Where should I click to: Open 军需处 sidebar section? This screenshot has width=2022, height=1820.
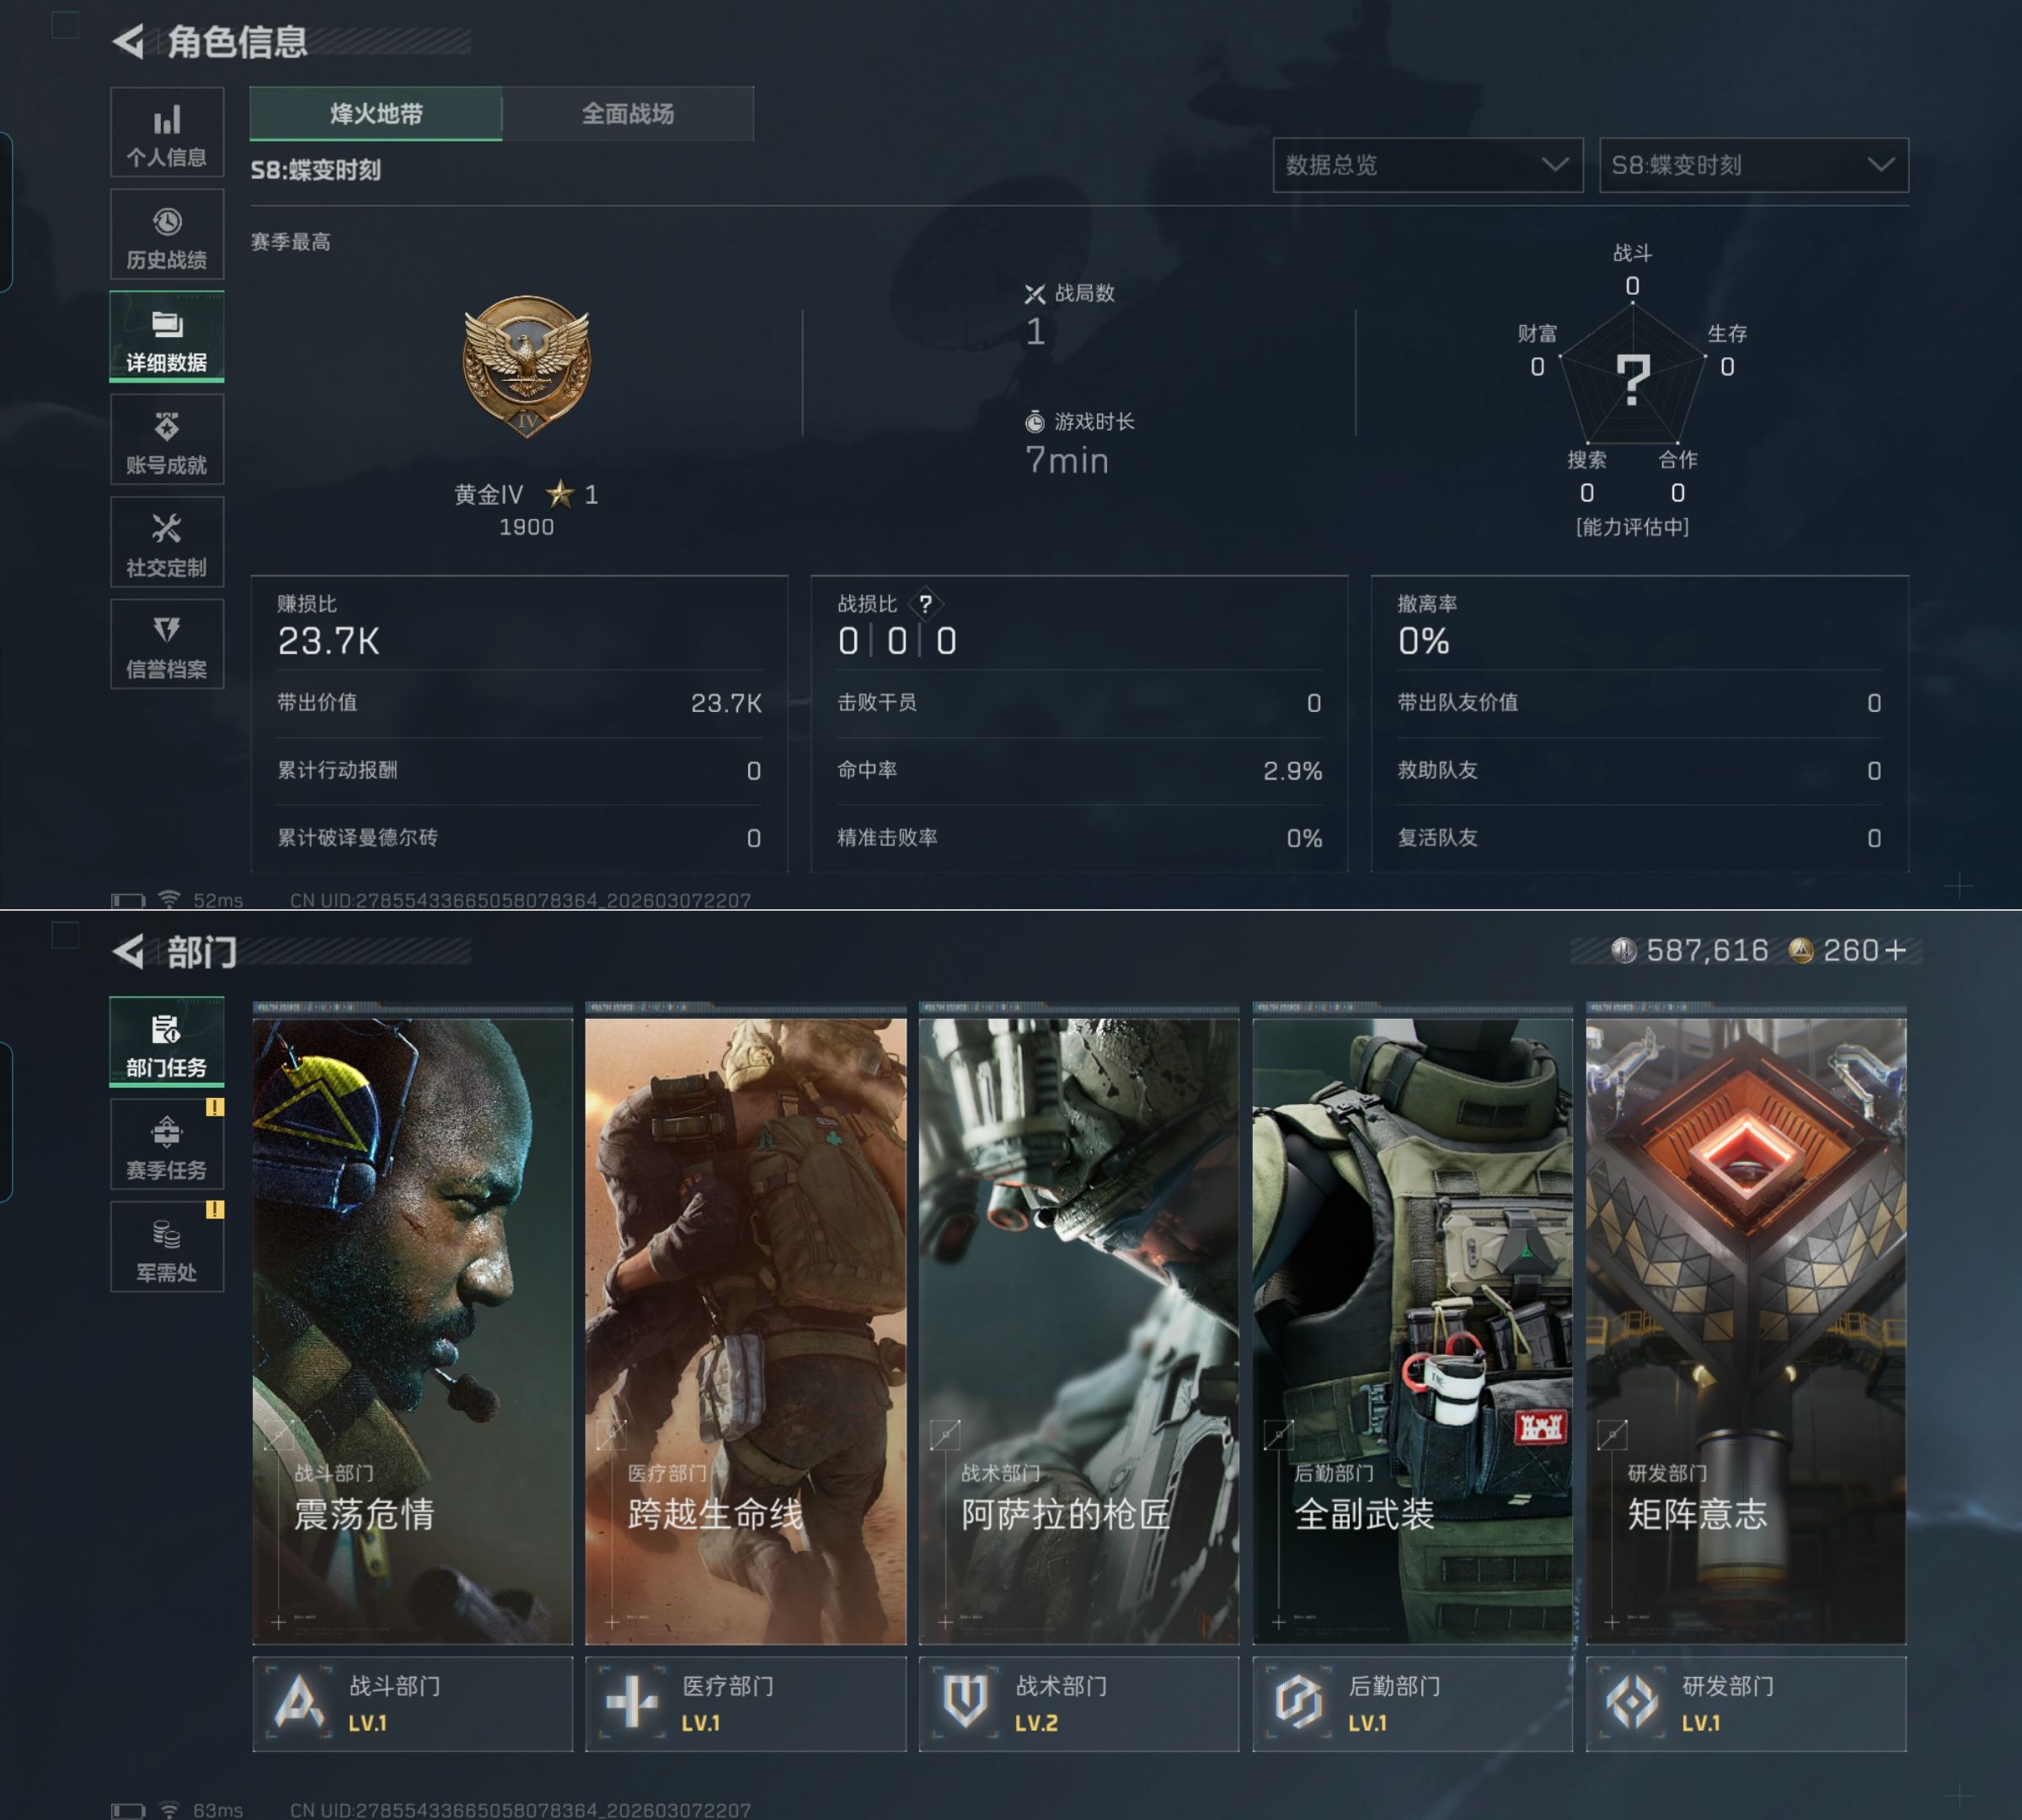coord(166,1249)
